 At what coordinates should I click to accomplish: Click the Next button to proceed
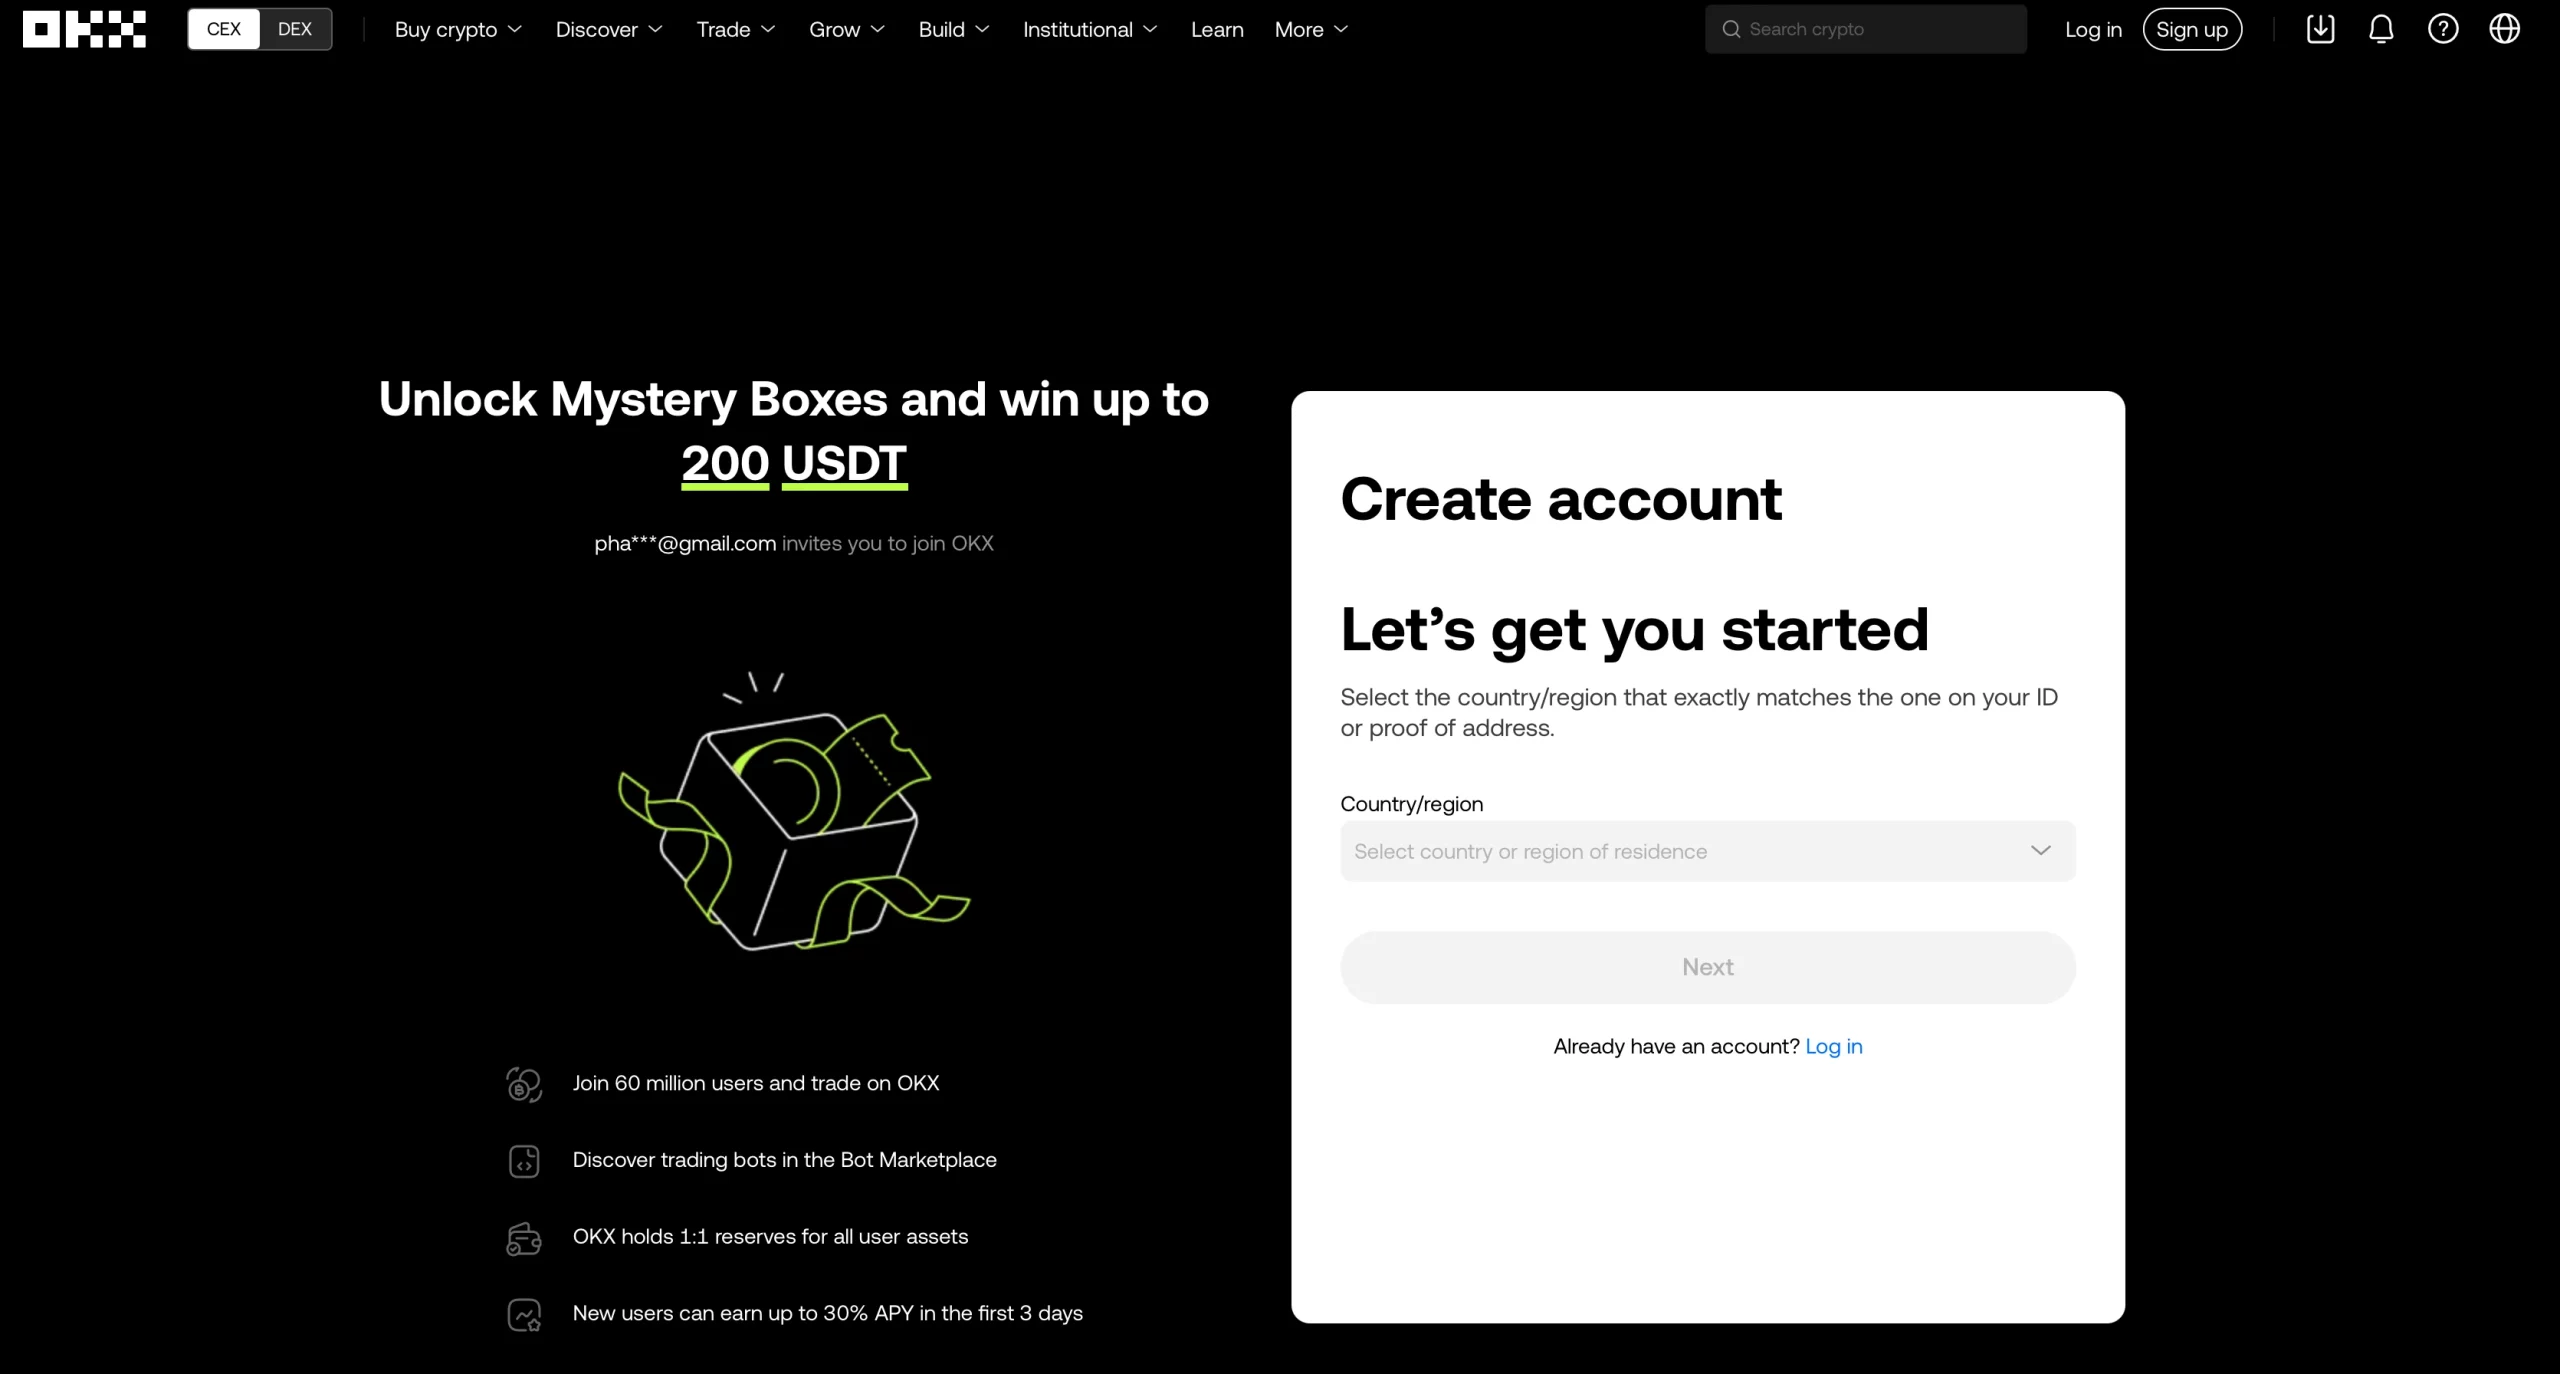1707,966
